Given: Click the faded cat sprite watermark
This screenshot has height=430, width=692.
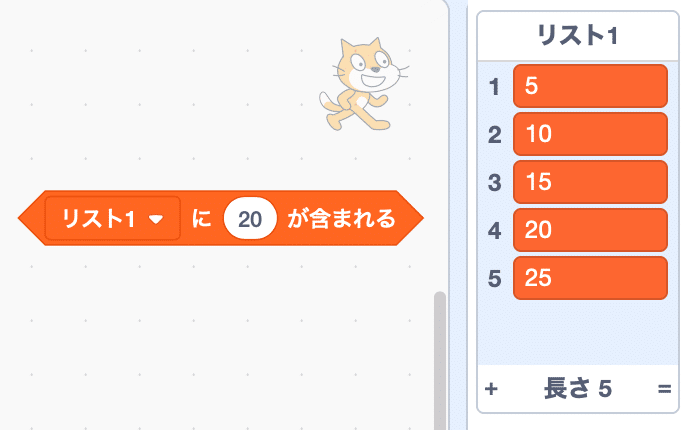Looking at the screenshot, I should point(363,84).
